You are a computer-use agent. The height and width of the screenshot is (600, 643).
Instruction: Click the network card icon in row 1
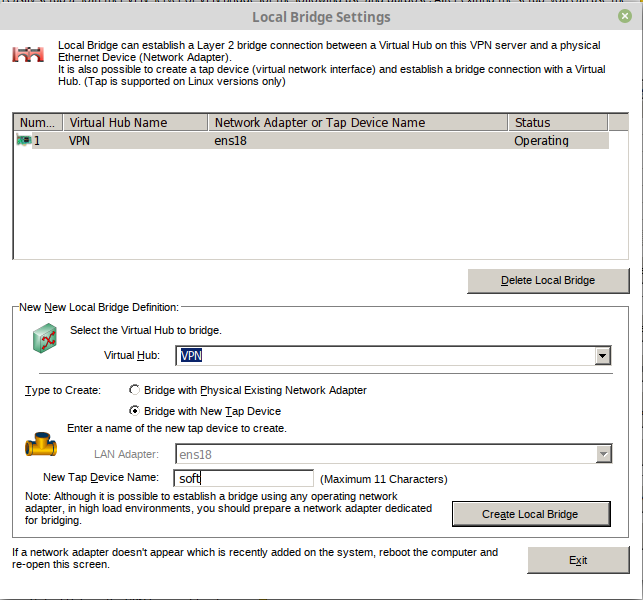tap(24, 140)
